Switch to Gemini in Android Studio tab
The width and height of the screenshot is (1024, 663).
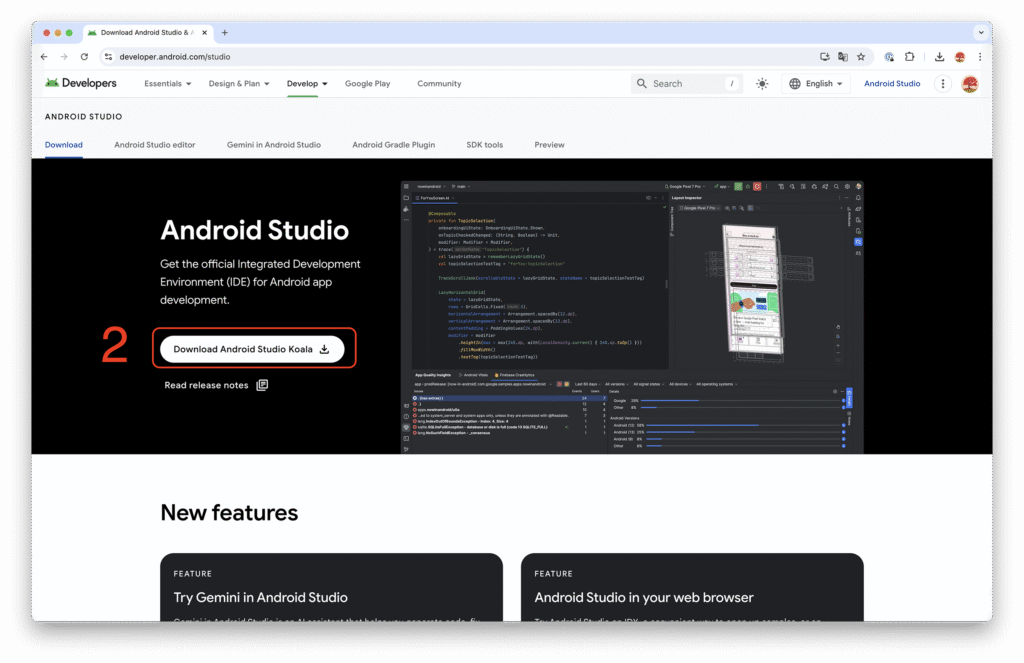(274, 145)
